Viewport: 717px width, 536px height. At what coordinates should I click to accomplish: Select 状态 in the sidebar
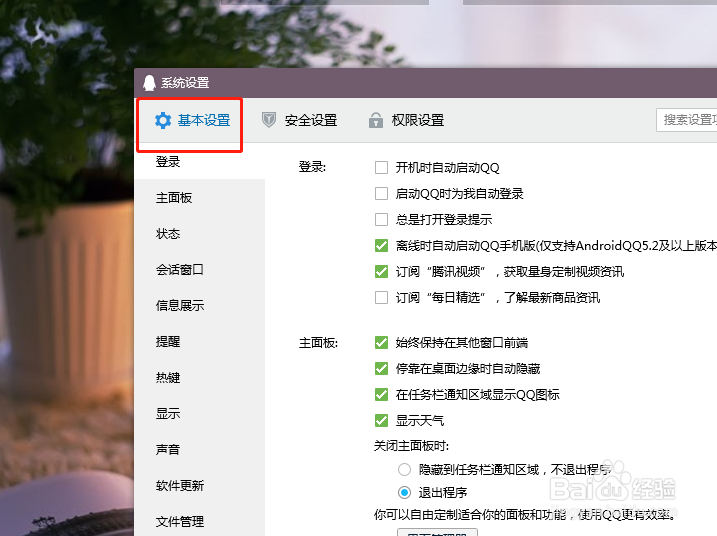point(168,234)
